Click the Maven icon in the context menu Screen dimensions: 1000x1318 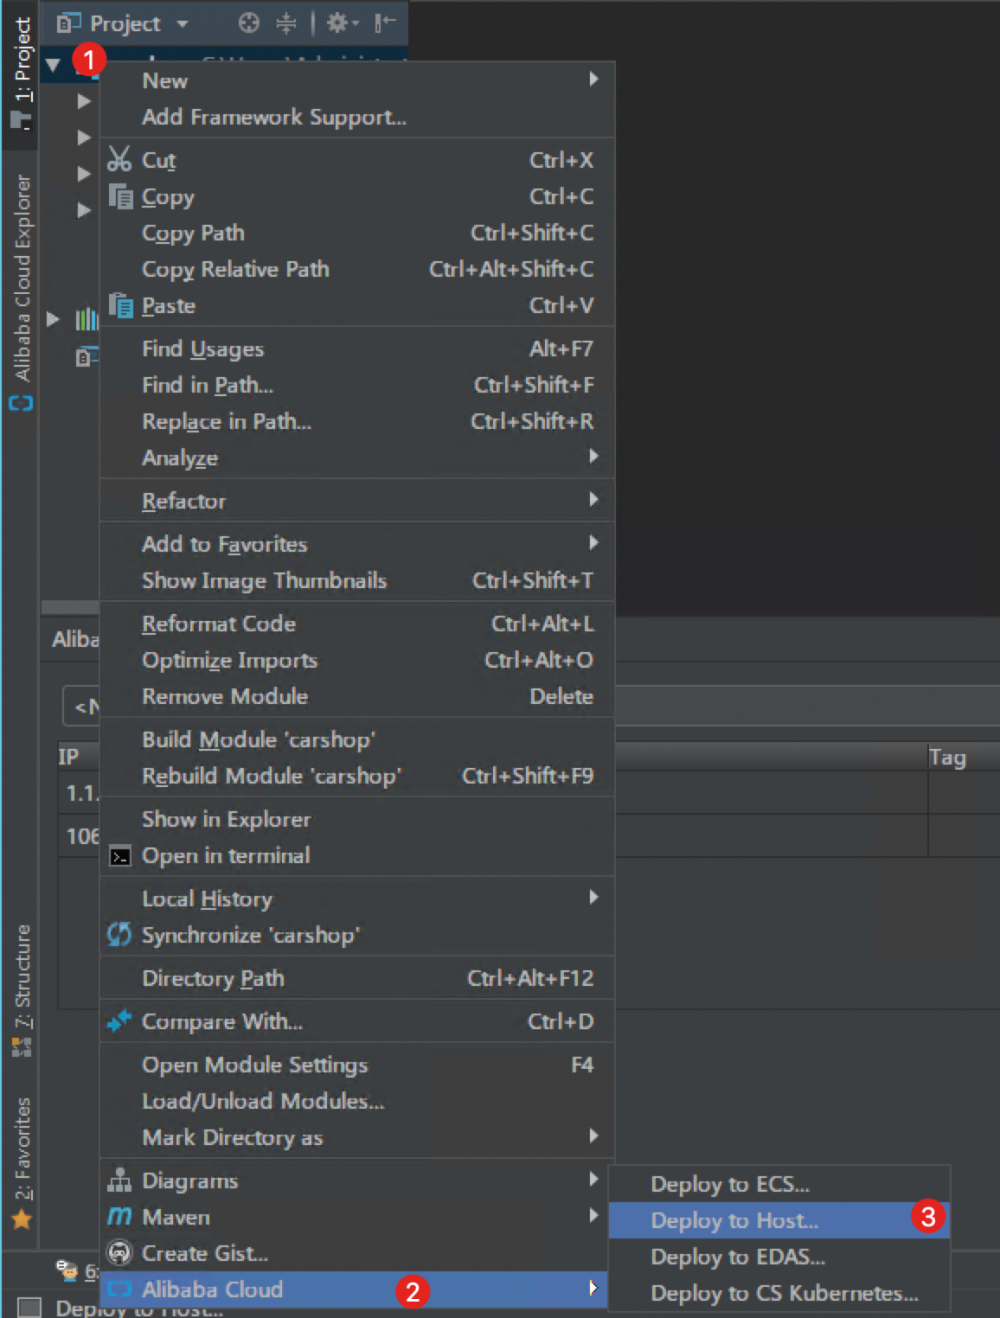pos(119,1217)
